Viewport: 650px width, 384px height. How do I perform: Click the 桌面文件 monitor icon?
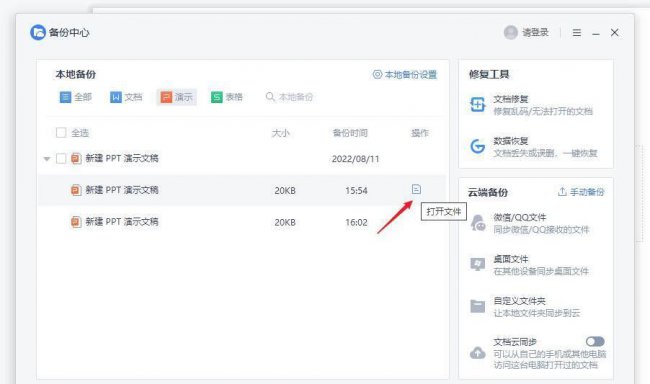pyautogui.click(x=478, y=264)
